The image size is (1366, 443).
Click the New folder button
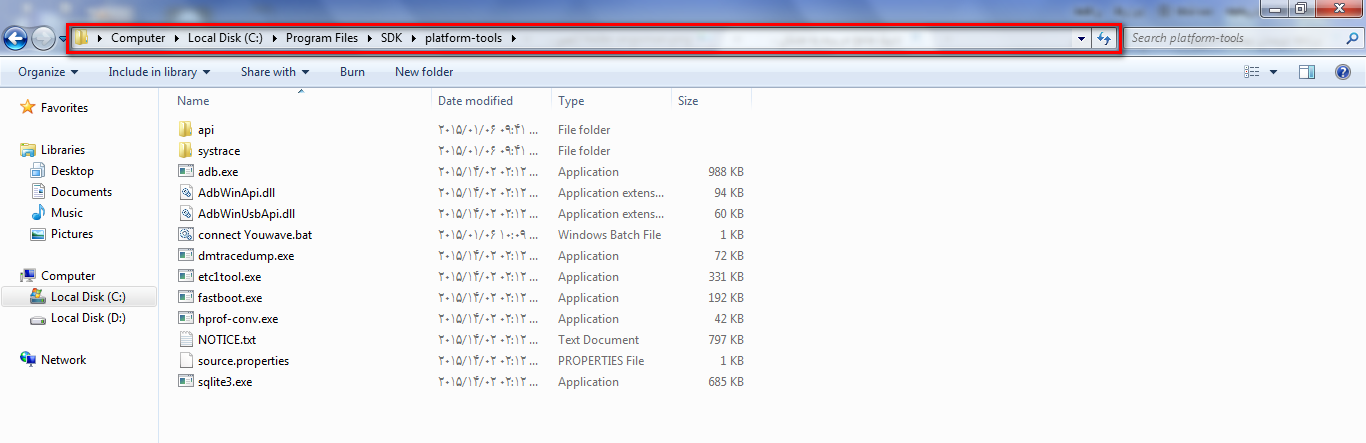[x=424, y=72]
